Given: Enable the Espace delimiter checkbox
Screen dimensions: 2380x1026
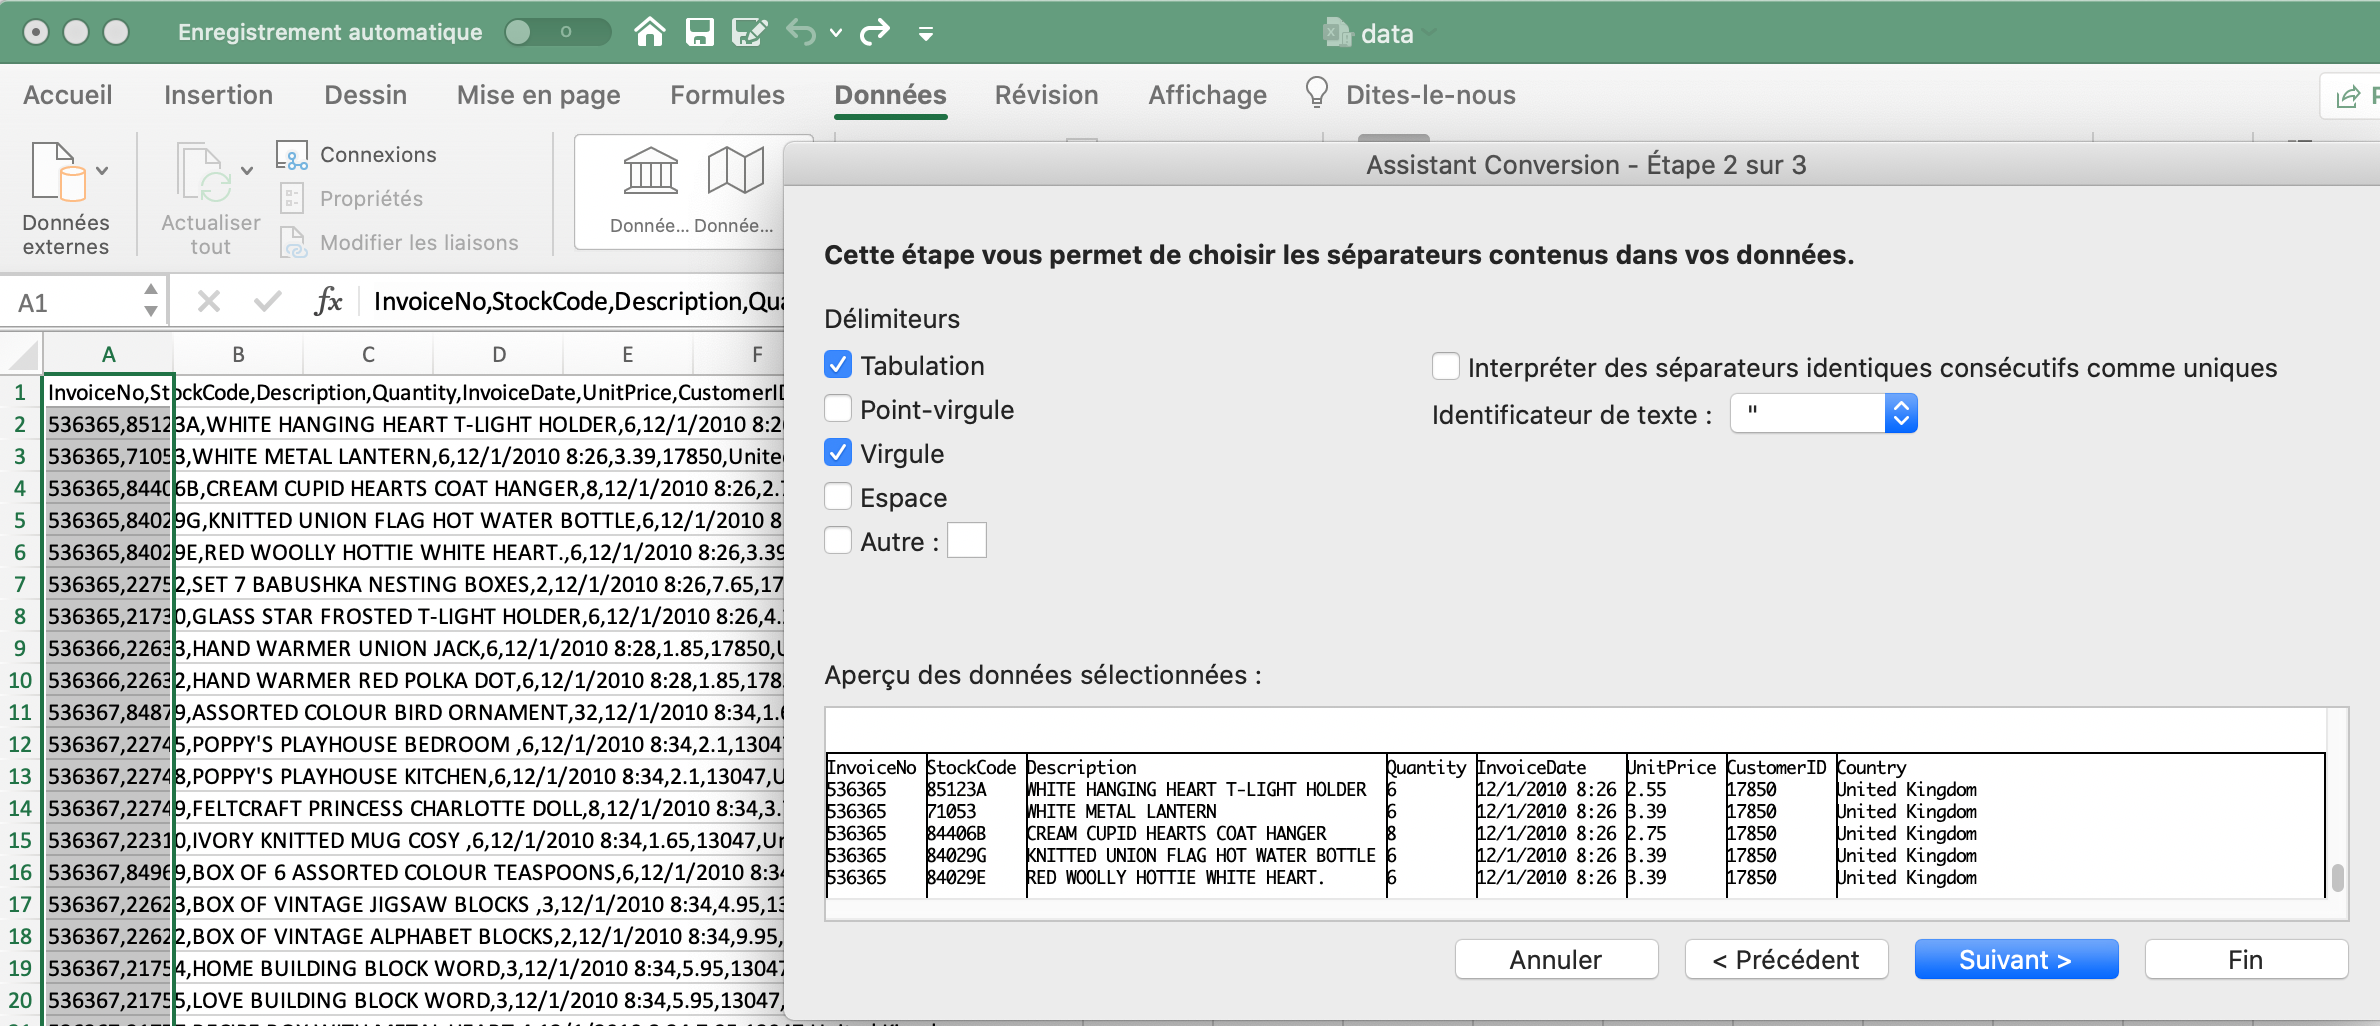Looking at the screenshot, I should tap(838, 497).
